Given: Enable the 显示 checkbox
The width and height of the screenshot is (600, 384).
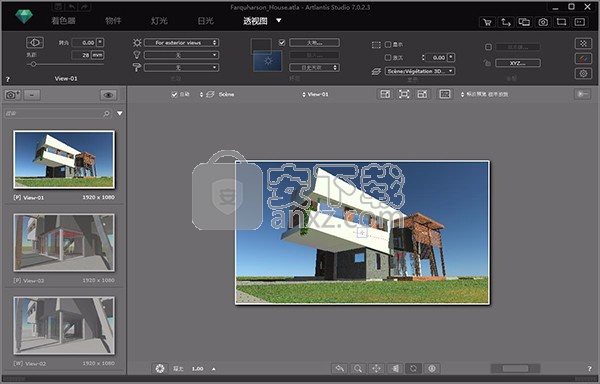Looking at the screenshot, I should [388, 44].
